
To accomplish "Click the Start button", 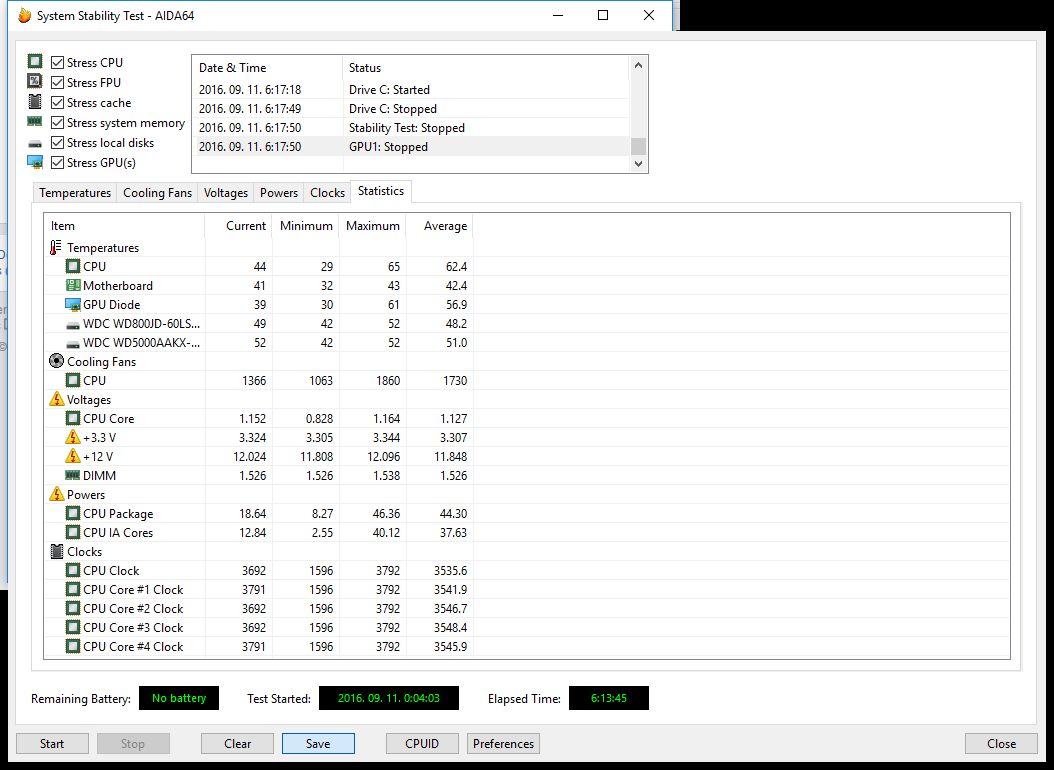I will click(x=52, y=744).
